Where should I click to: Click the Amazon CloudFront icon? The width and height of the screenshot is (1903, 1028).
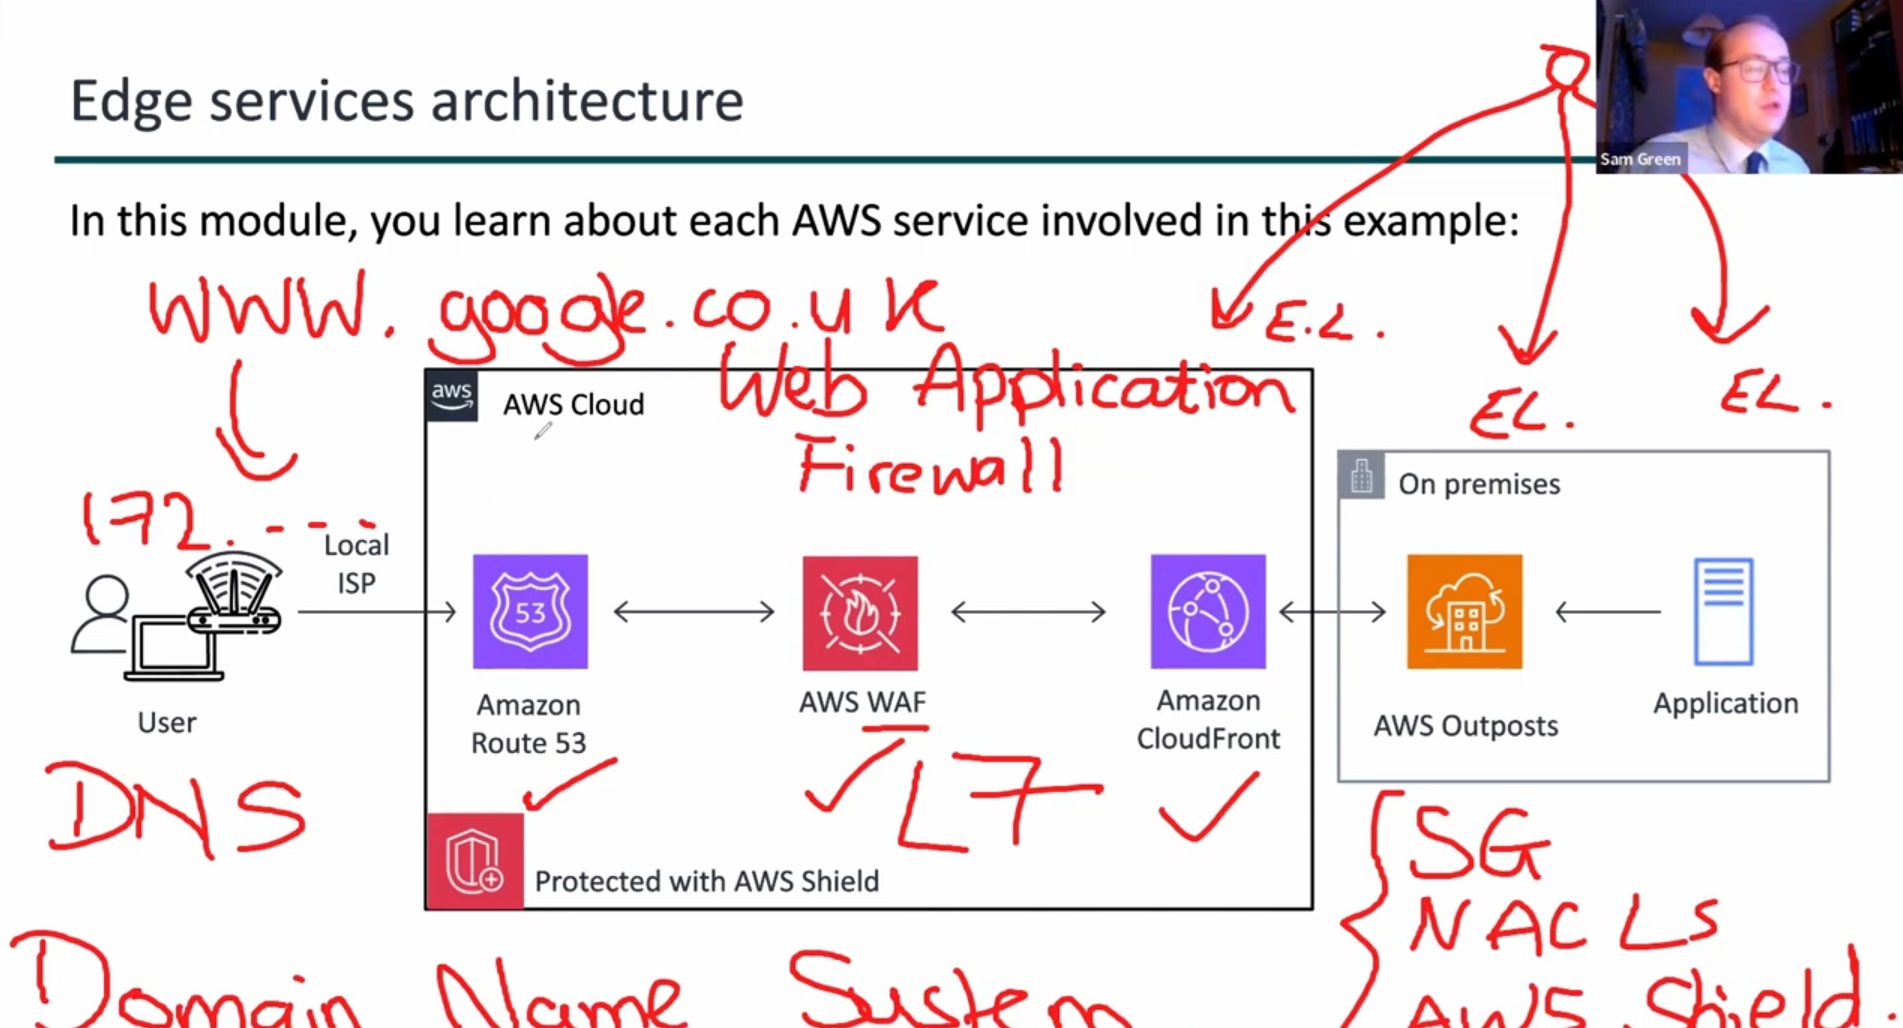1208,611
